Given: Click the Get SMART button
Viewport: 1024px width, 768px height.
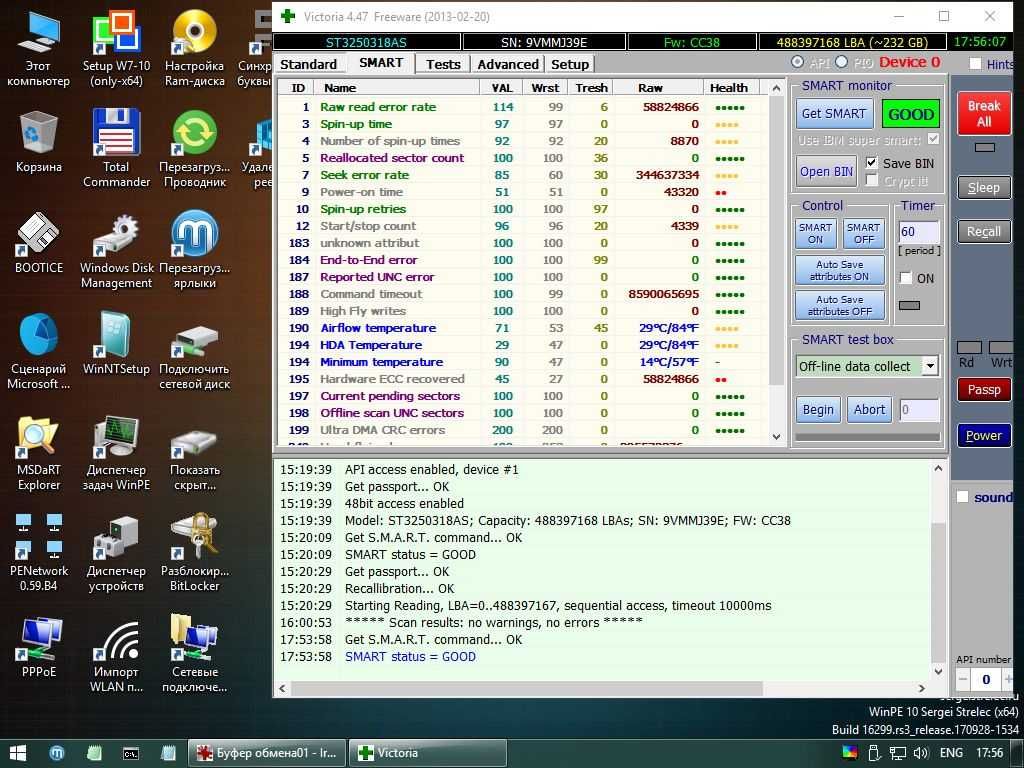Looking at the screenshot, I should click(x=834, y=114).
